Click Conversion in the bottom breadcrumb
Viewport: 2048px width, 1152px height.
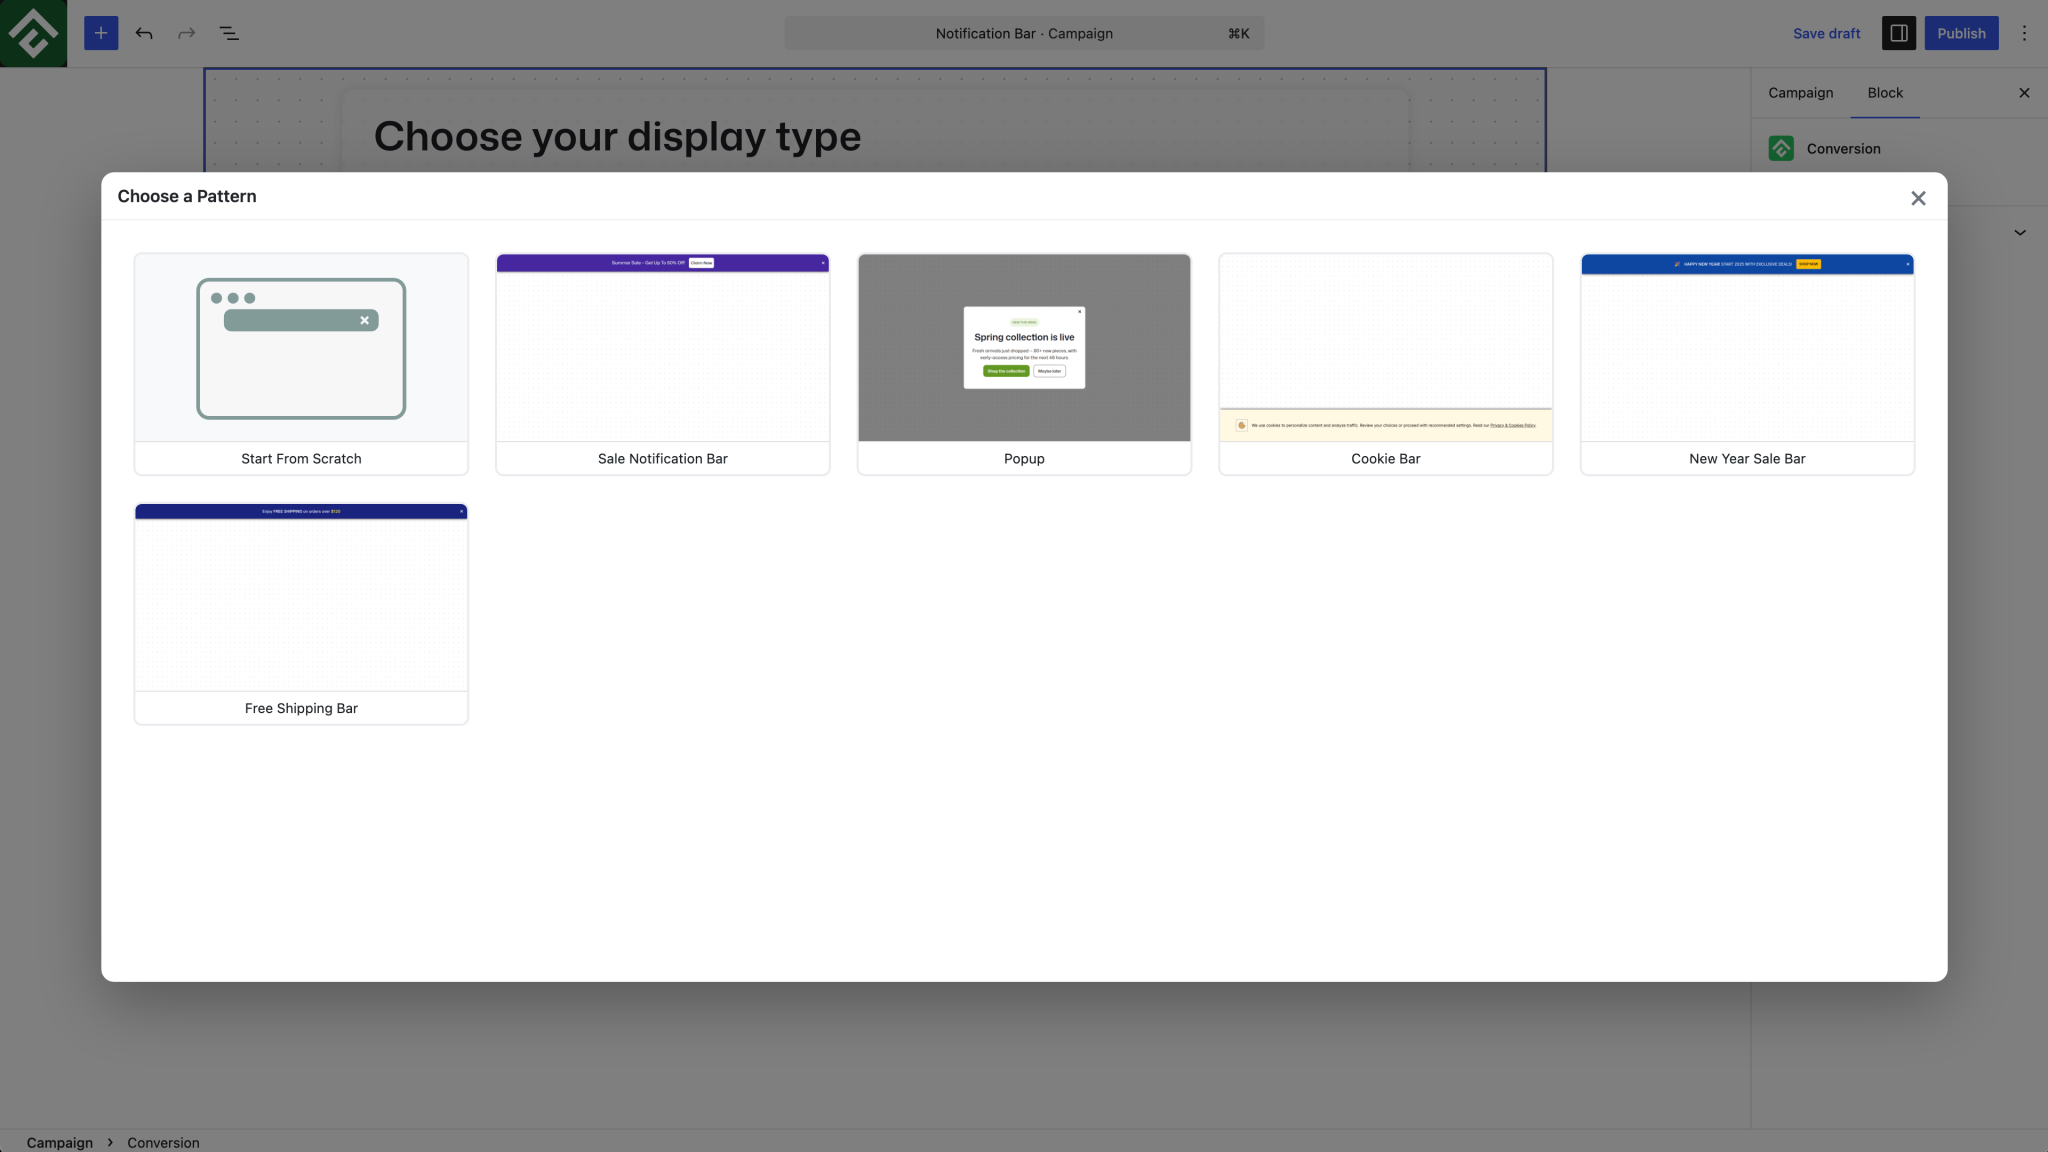coord(163,1142)
